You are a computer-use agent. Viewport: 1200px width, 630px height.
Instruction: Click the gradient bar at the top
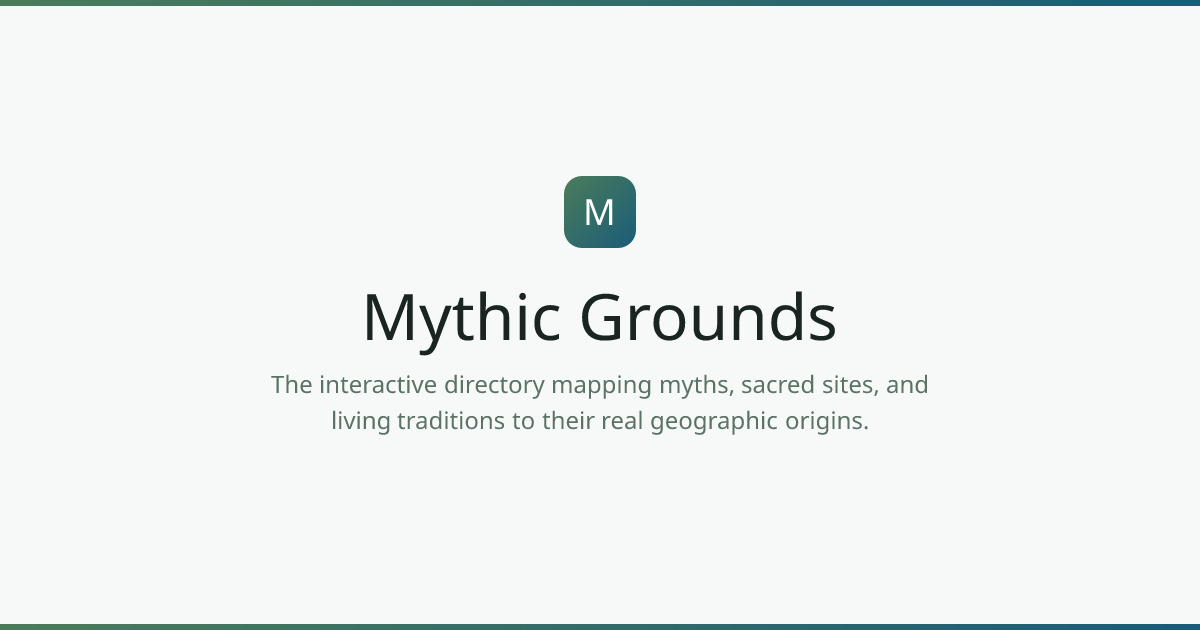point(600,4)
